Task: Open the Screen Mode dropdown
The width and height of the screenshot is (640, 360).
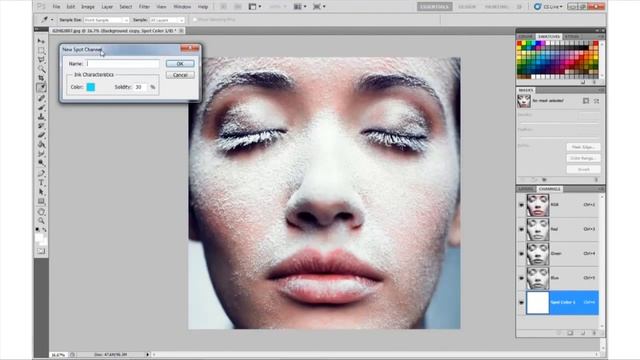Action: coord(319,7)
